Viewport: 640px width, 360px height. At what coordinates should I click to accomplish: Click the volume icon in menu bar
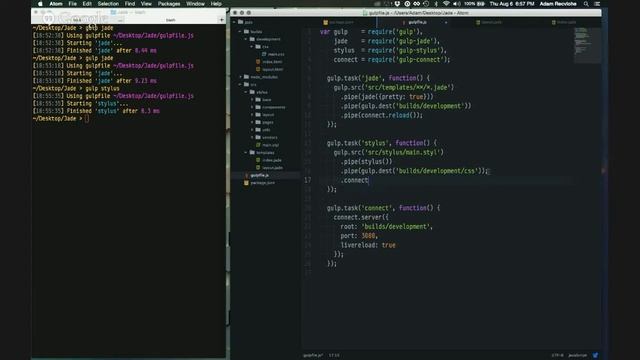(x=457, y=4)
